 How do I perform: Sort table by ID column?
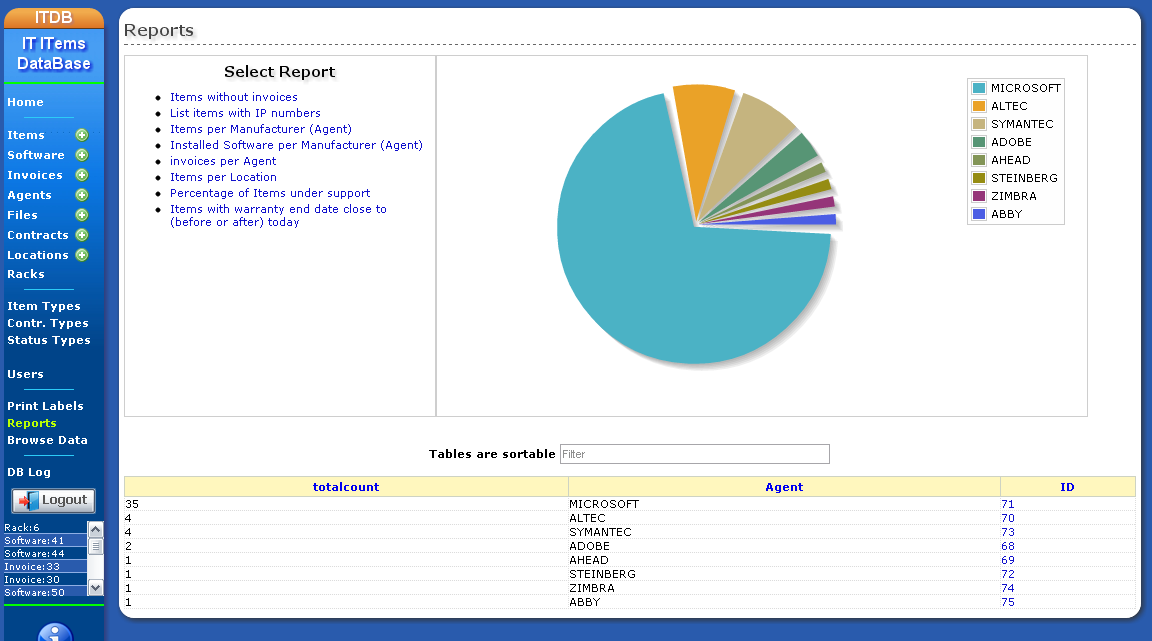(x=1067, y=487)
